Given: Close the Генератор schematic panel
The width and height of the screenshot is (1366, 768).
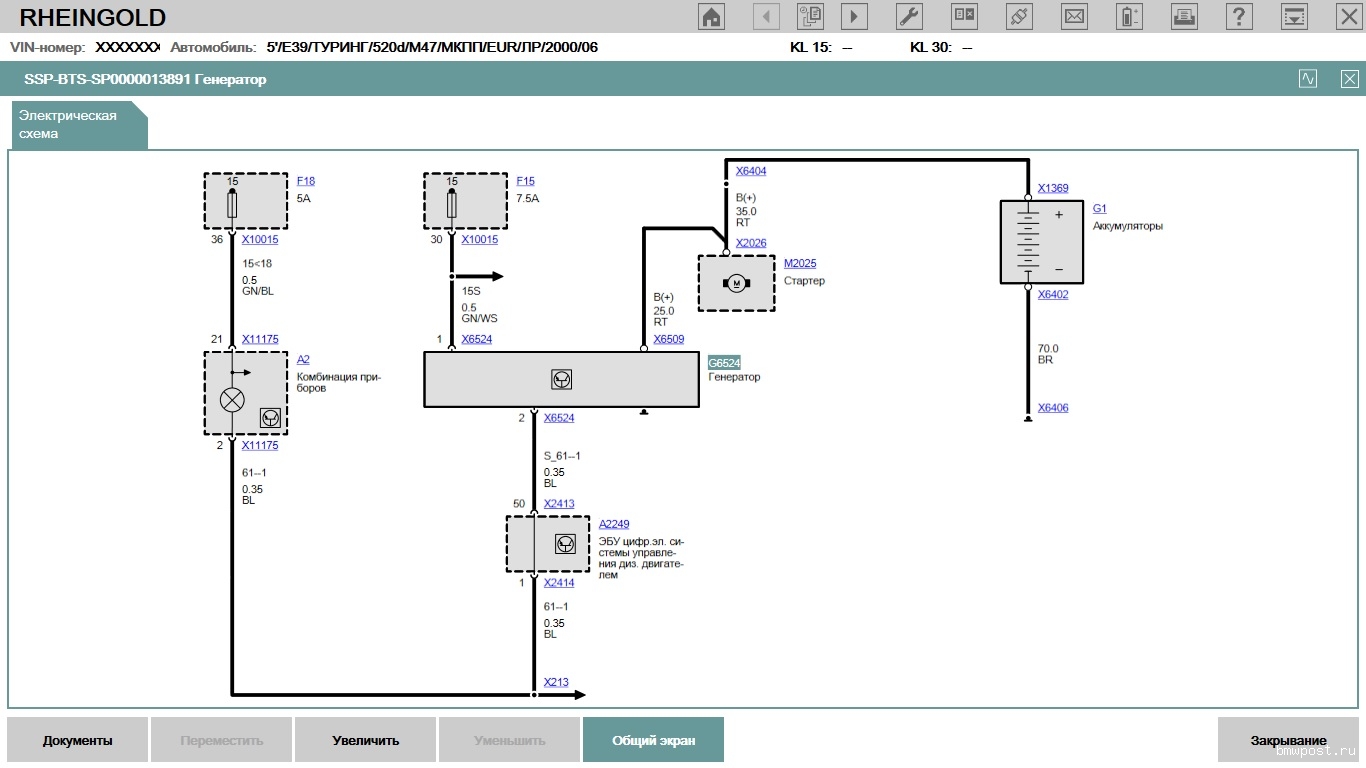Looking at the screenshot, I should (1350, 79).
